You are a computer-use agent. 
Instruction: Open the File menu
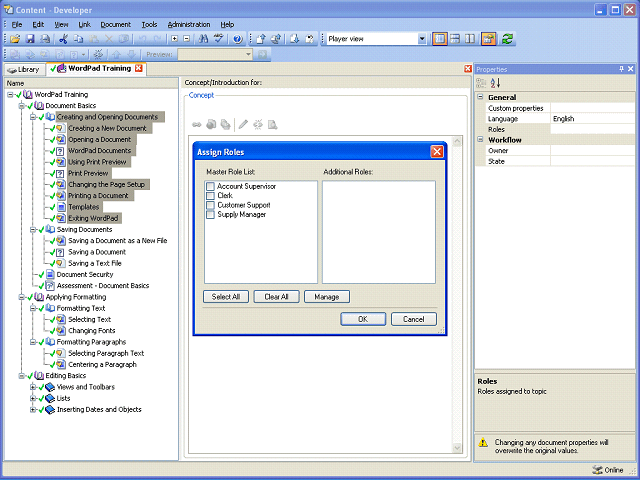point(17,24)
